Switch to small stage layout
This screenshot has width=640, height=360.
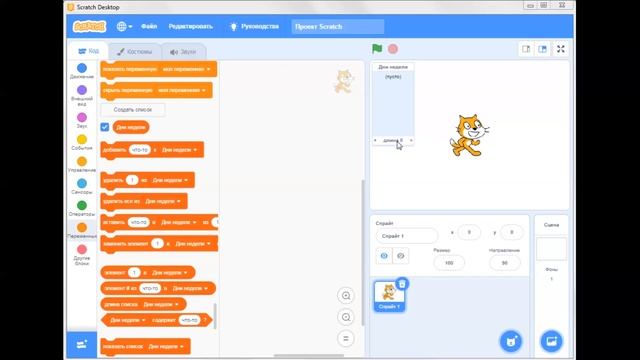tap(526, 49)
